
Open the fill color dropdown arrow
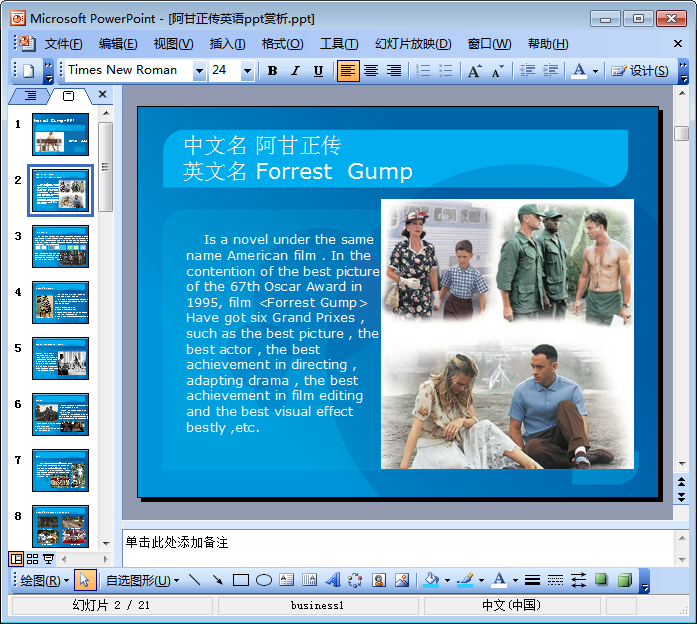coord(447,580)
